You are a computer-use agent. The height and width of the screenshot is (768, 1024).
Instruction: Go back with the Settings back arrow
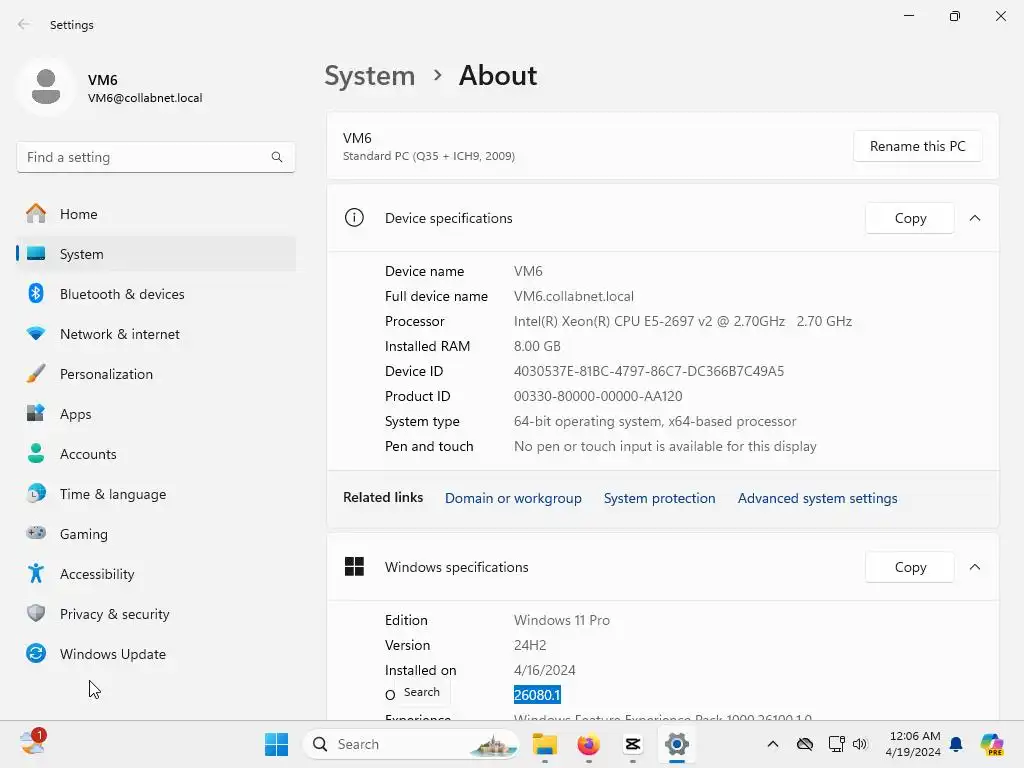pyautogui.click(x=24, y=24)
